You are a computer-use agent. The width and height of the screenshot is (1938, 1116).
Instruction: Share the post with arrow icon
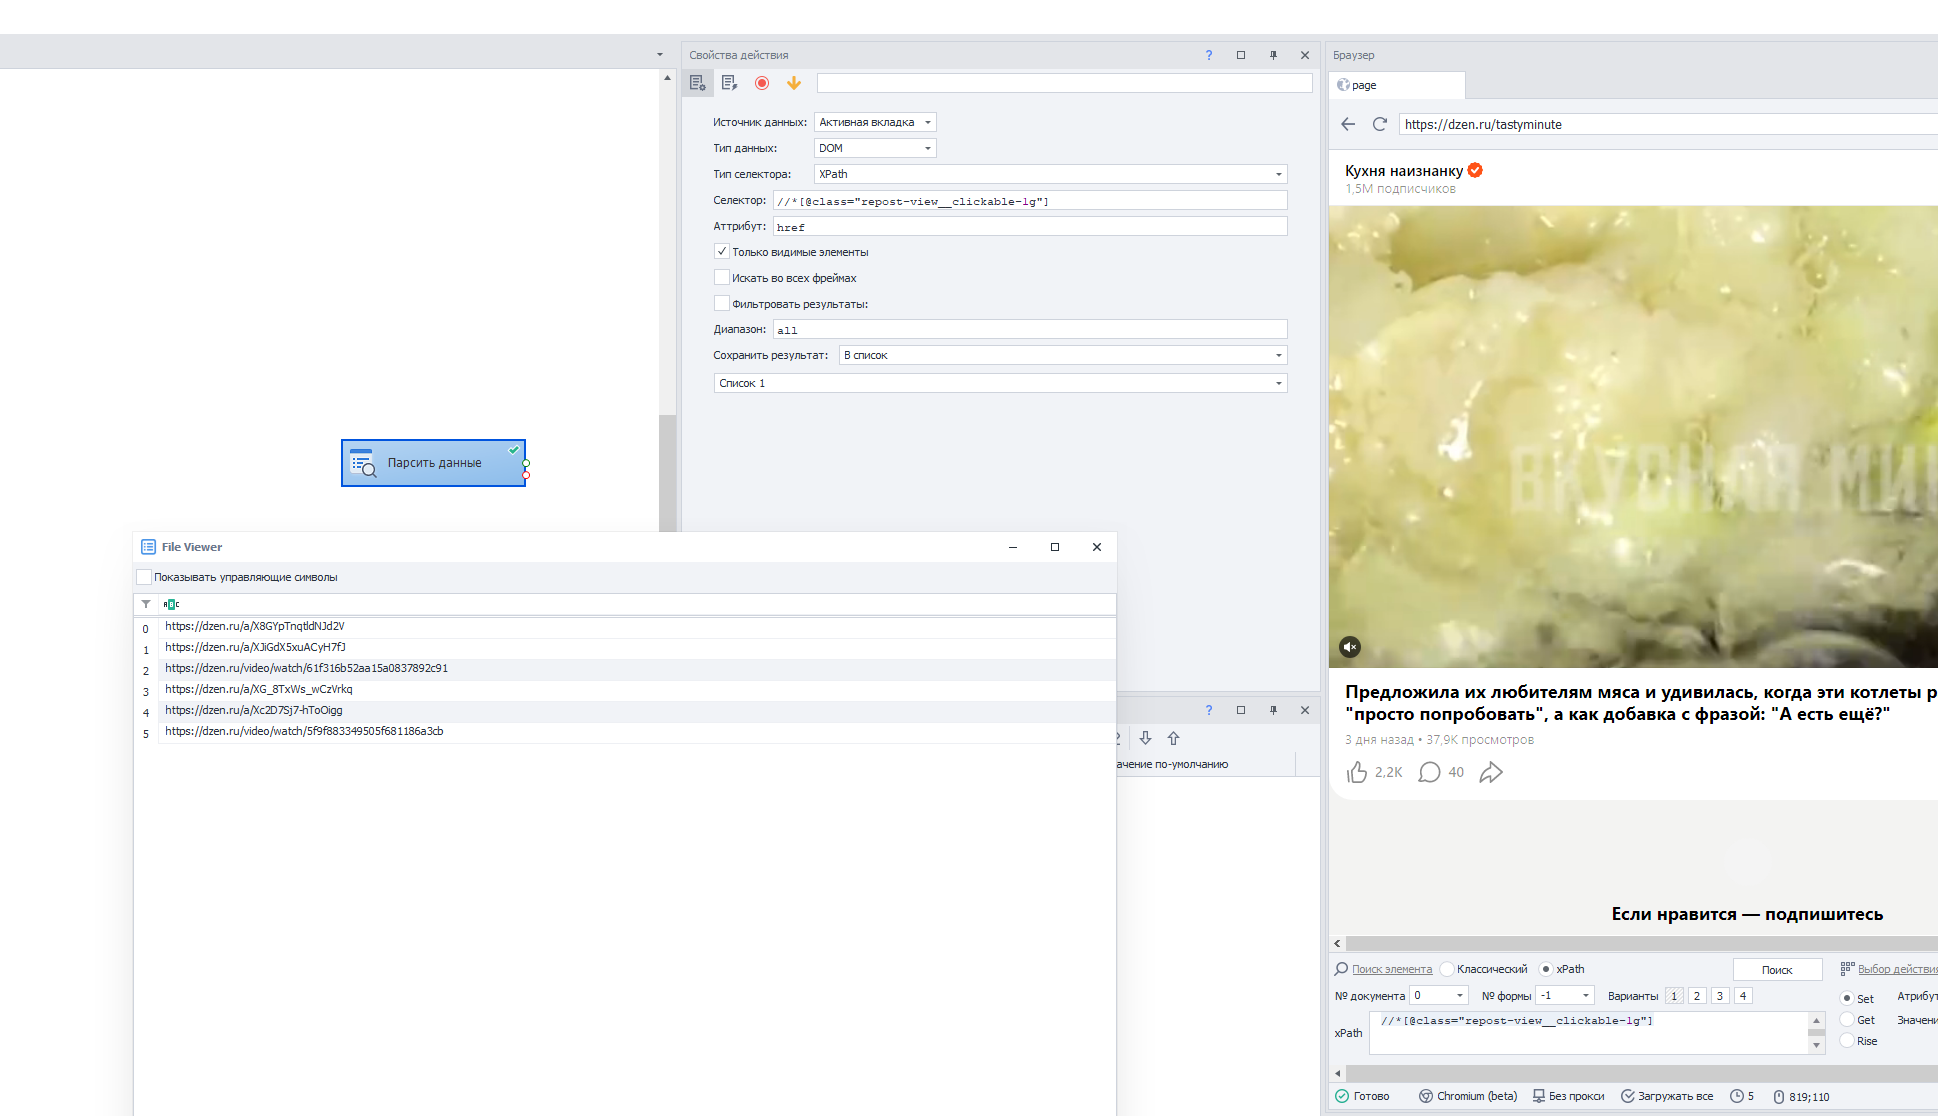(1491, 772)
